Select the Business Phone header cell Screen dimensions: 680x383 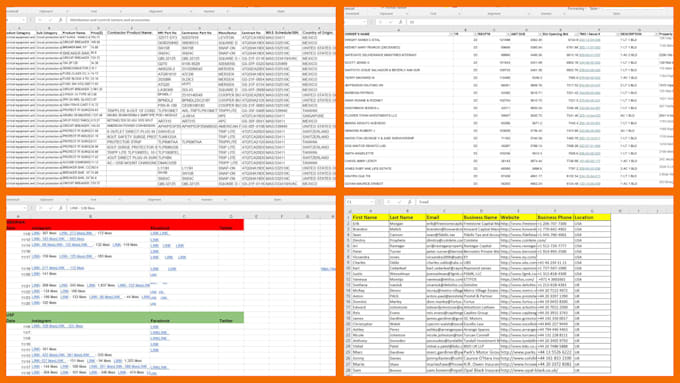[x=555, y=217]
